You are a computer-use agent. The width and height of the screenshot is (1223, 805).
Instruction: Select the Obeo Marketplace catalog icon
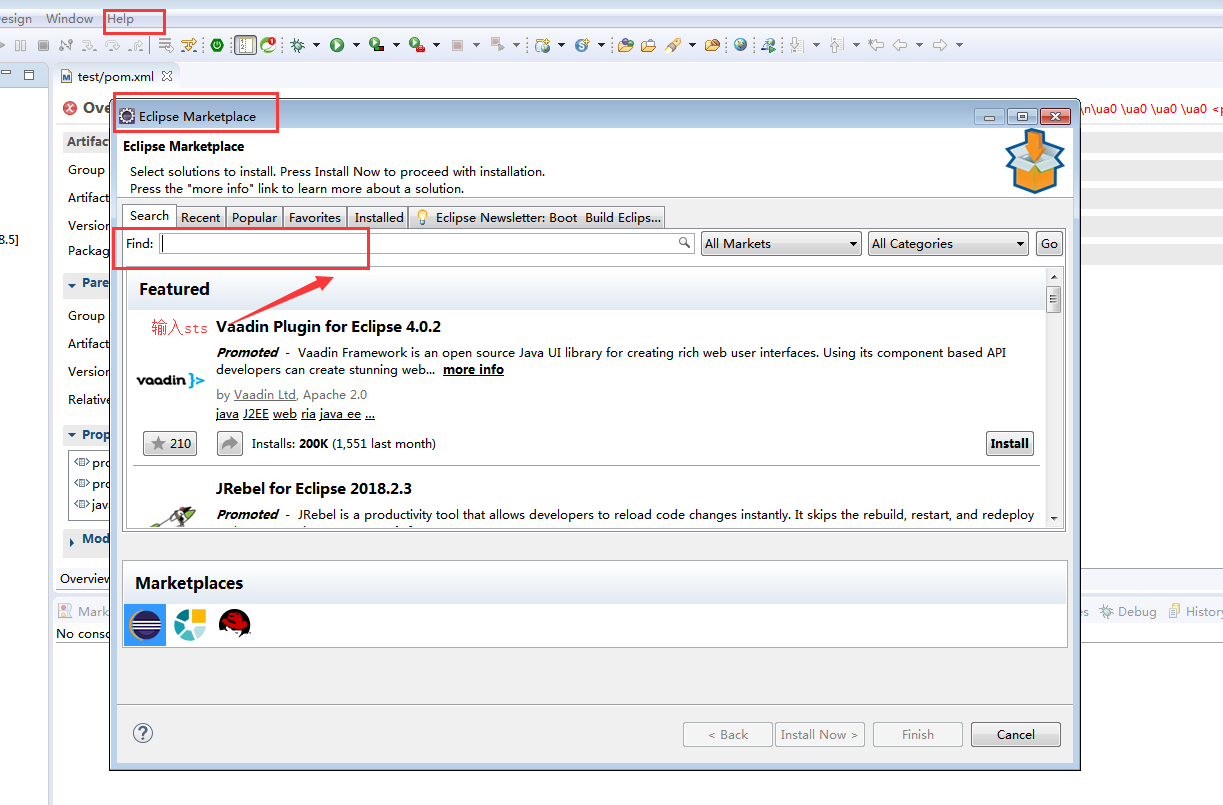click(x=189, y=625)
